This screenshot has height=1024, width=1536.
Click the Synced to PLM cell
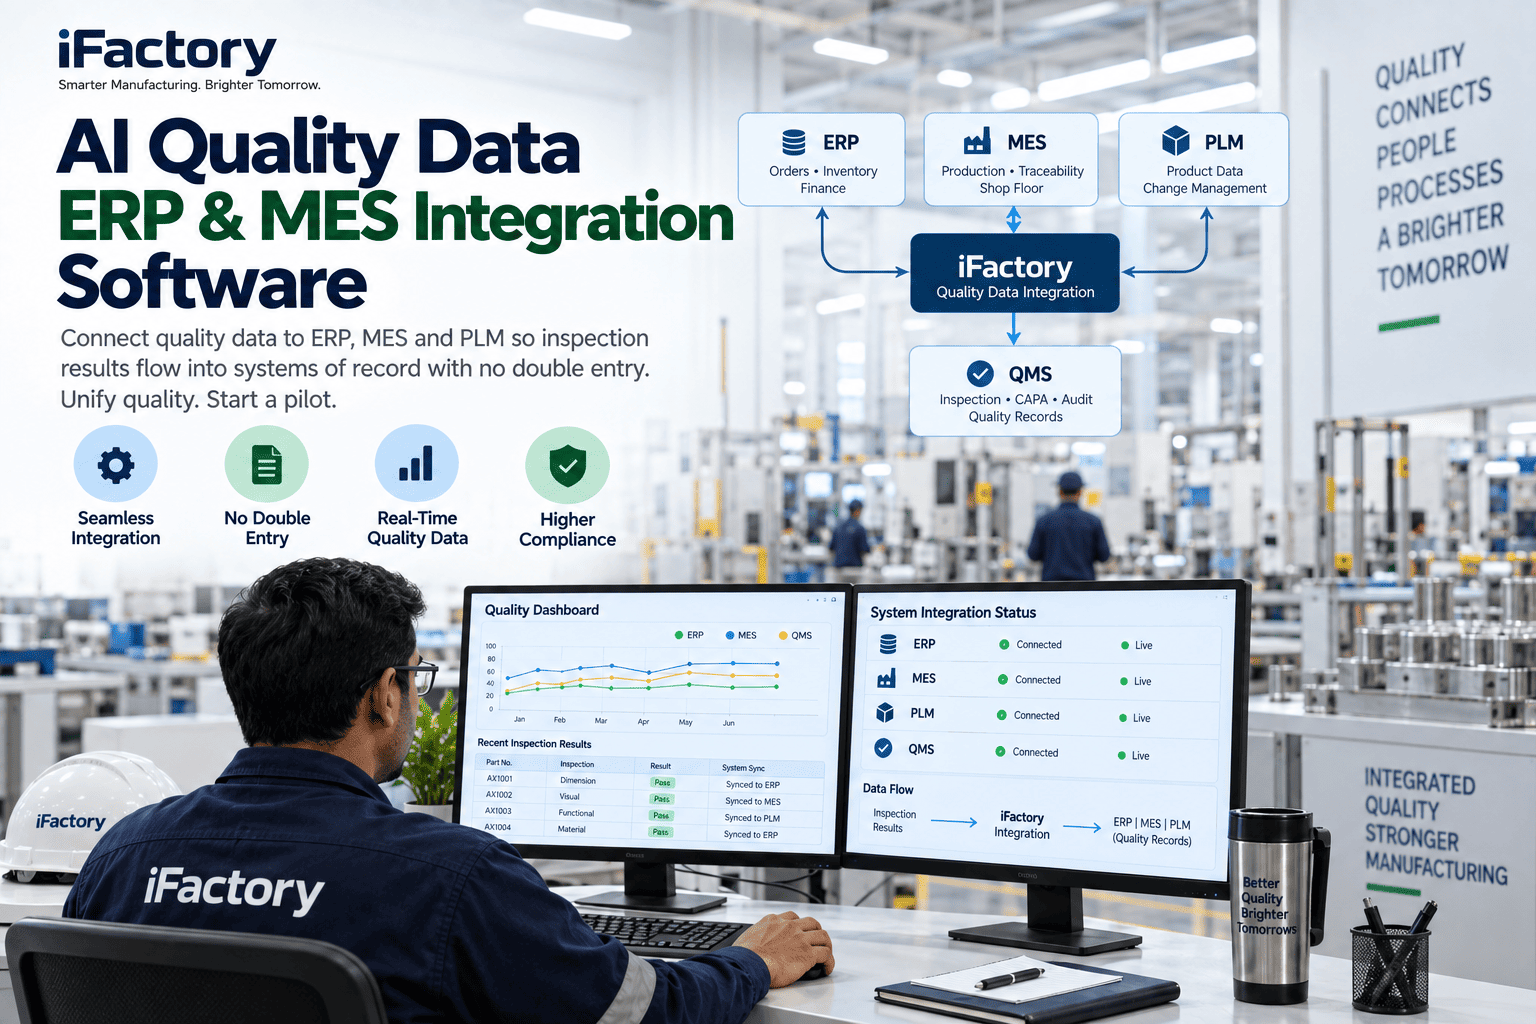coord(752,818)
